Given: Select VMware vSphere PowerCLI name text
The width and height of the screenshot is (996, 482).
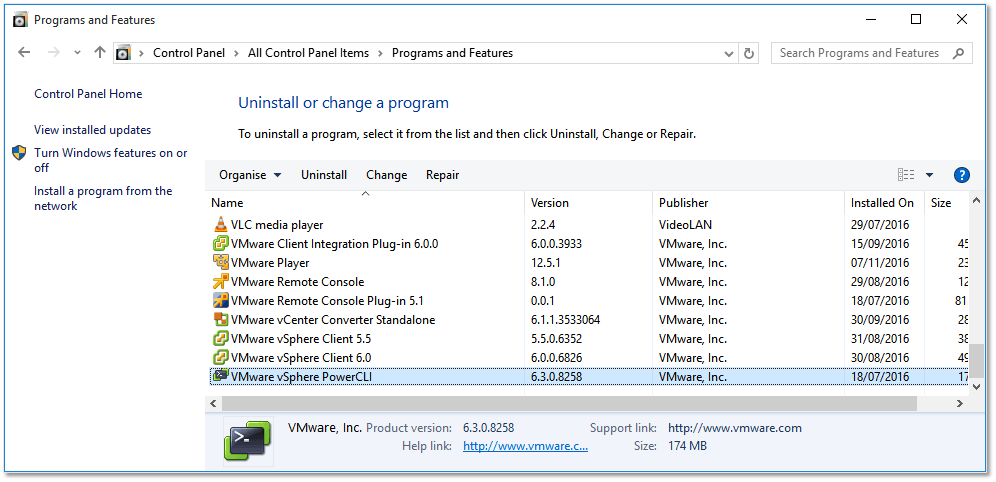Looking at the screenshot, I should tap(302, 377).
